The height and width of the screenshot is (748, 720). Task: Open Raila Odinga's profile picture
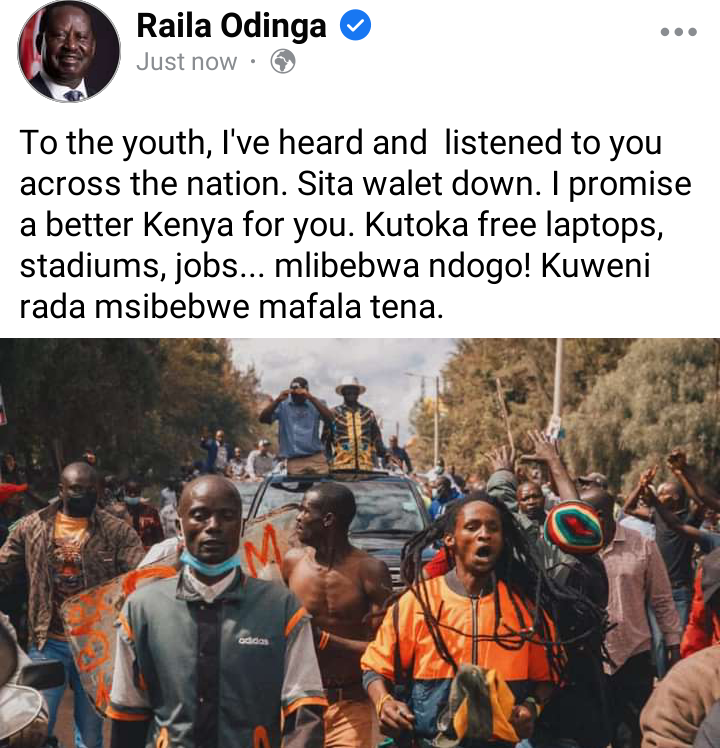click(69, 51)
